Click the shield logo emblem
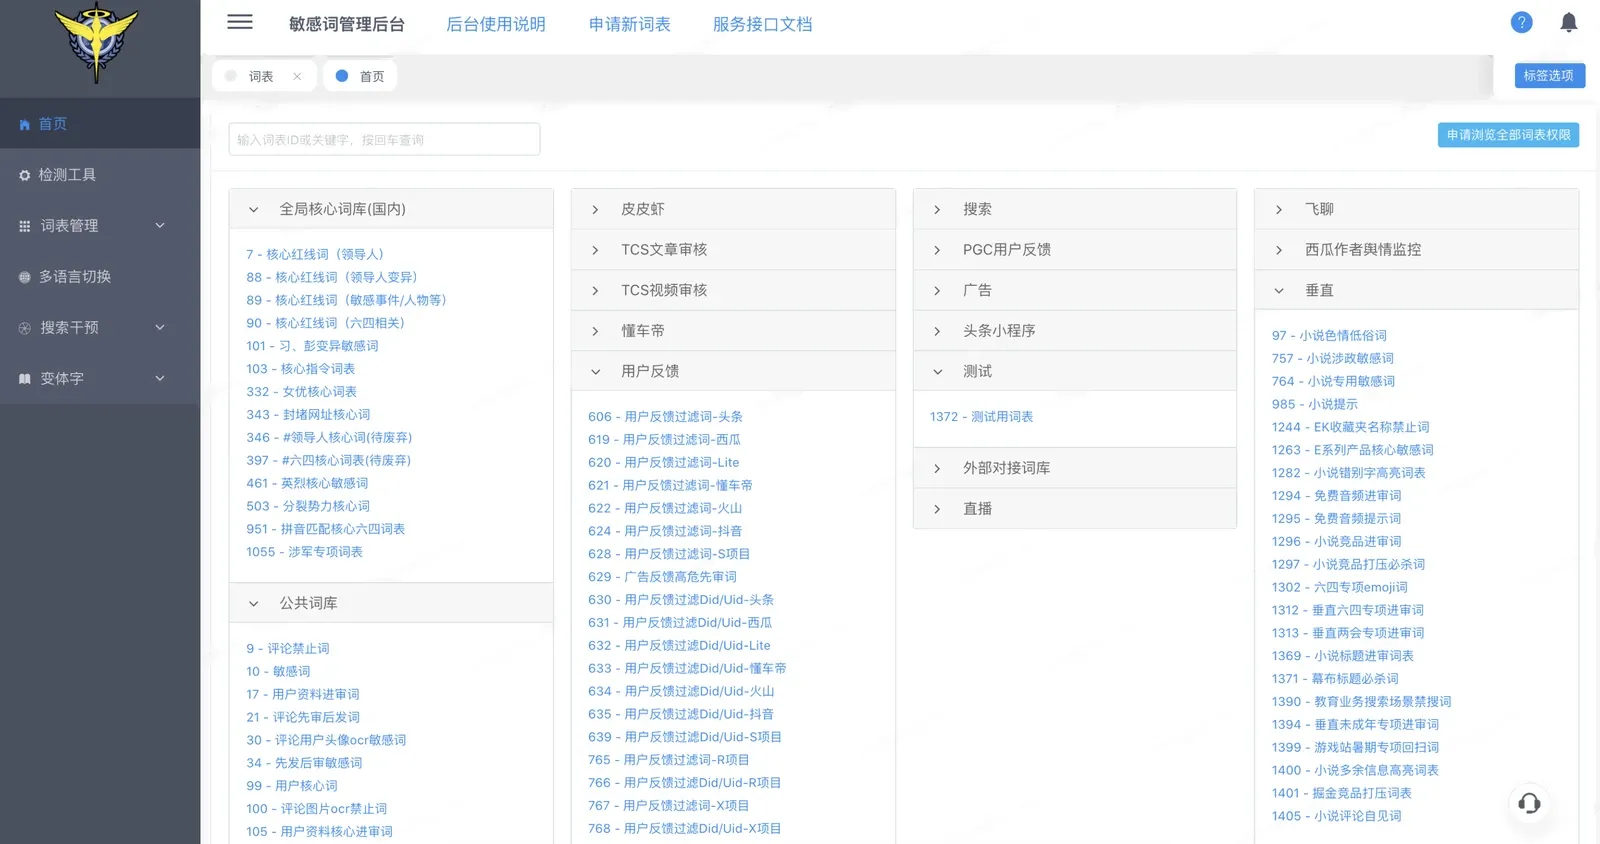1600x844 pixels. pos(96,42)
